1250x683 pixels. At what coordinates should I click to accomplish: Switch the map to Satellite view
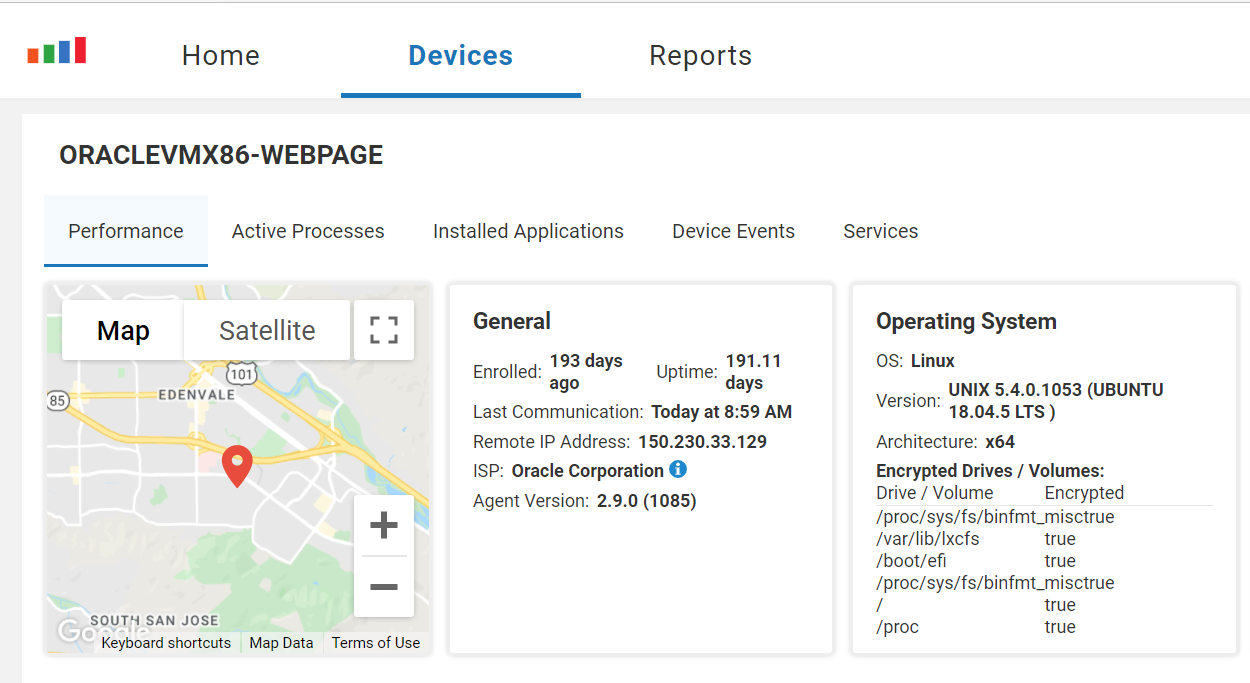click(267, 330)
